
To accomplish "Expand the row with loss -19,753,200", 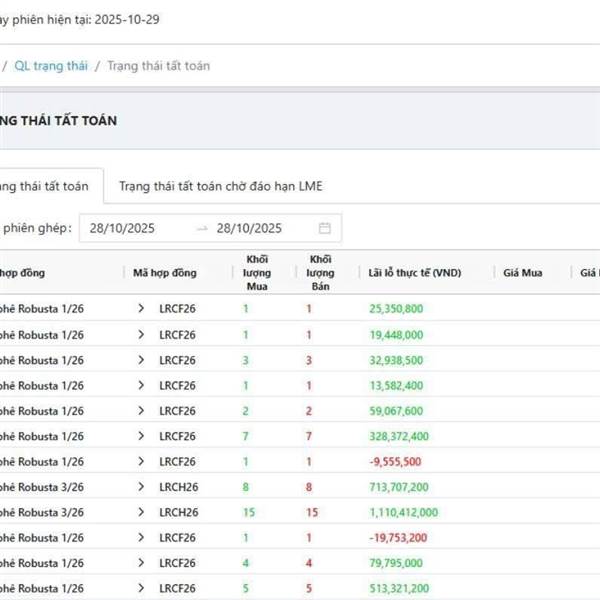I will coord(141,538).
